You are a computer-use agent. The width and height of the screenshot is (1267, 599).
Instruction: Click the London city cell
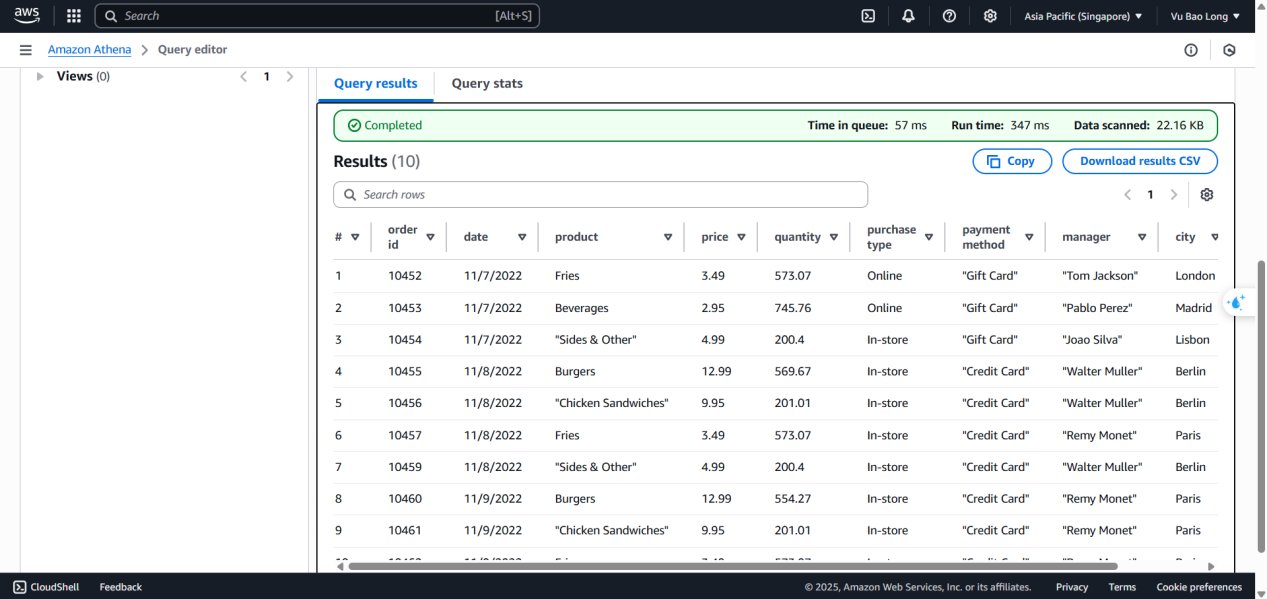[x=1195, y=276]
